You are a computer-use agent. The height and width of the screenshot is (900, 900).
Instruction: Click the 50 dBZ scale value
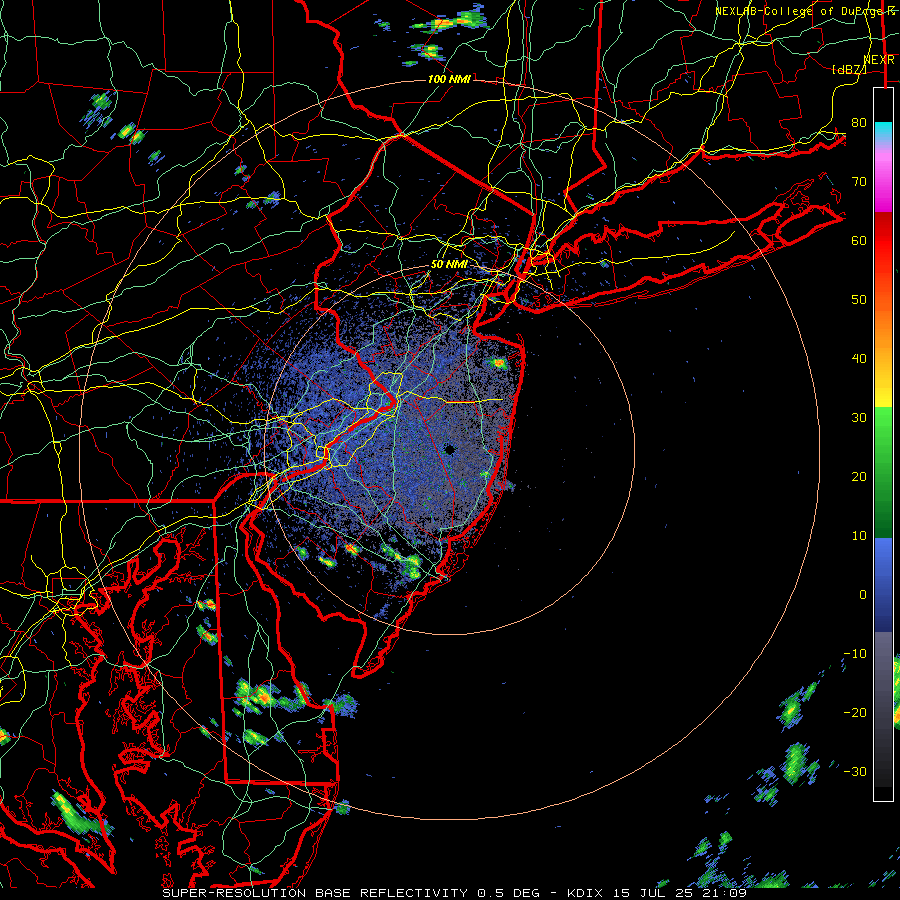pos(859,300)
